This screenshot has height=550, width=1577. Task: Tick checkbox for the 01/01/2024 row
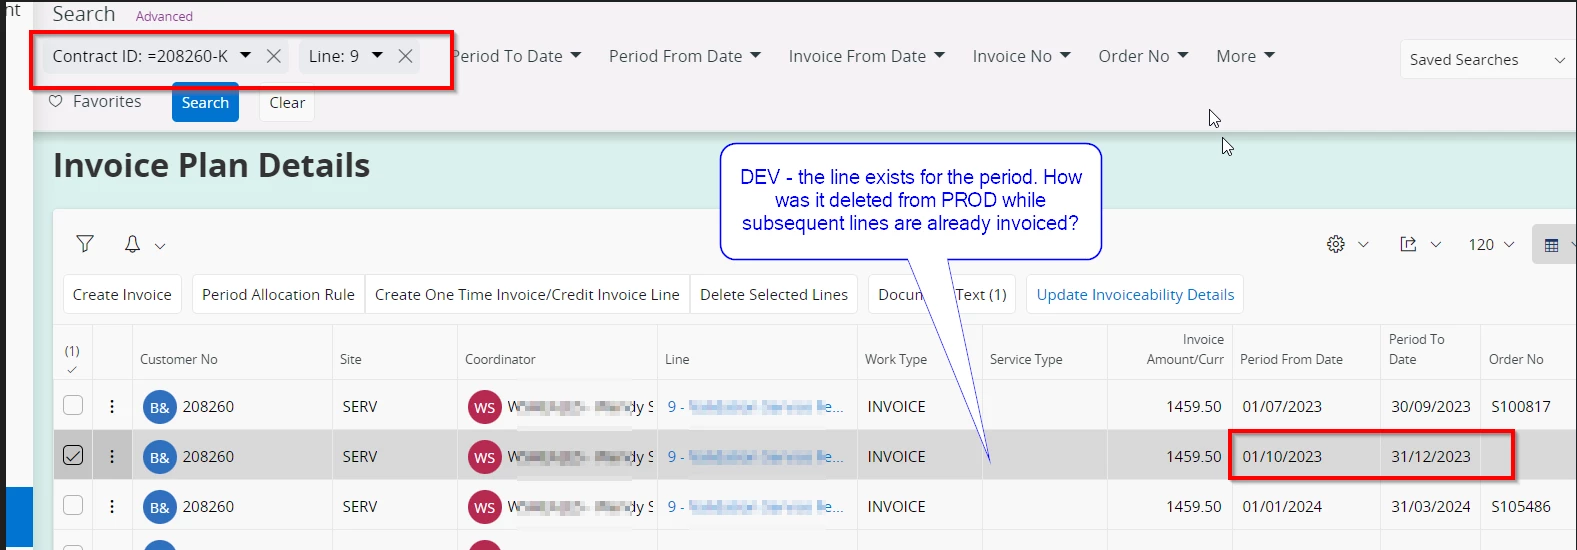73,505
